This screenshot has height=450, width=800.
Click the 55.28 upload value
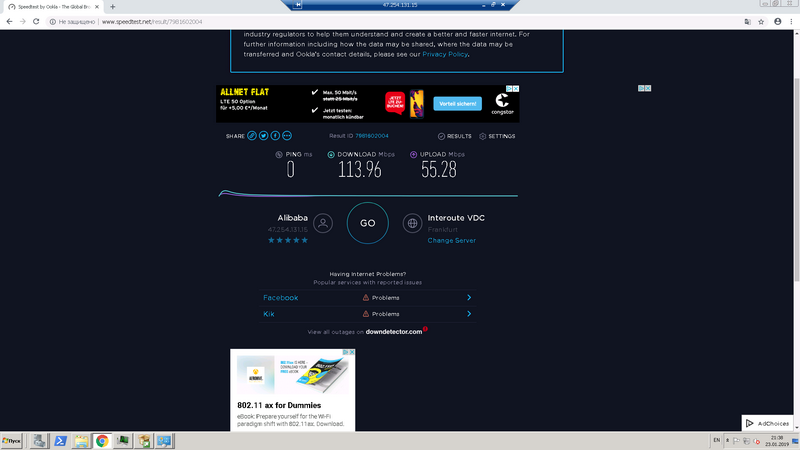(x=439, y=169)
